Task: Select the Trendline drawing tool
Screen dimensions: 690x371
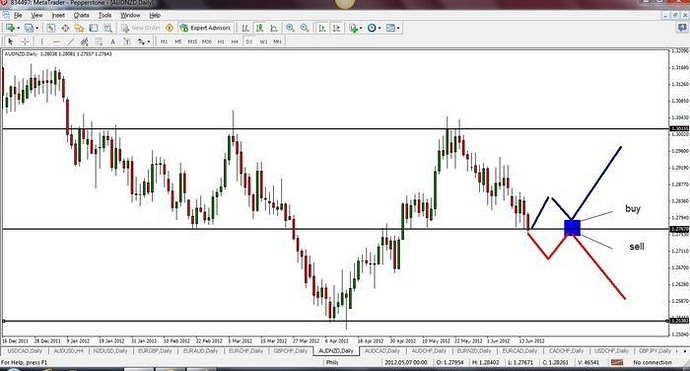Action: (x=70, y=41)
